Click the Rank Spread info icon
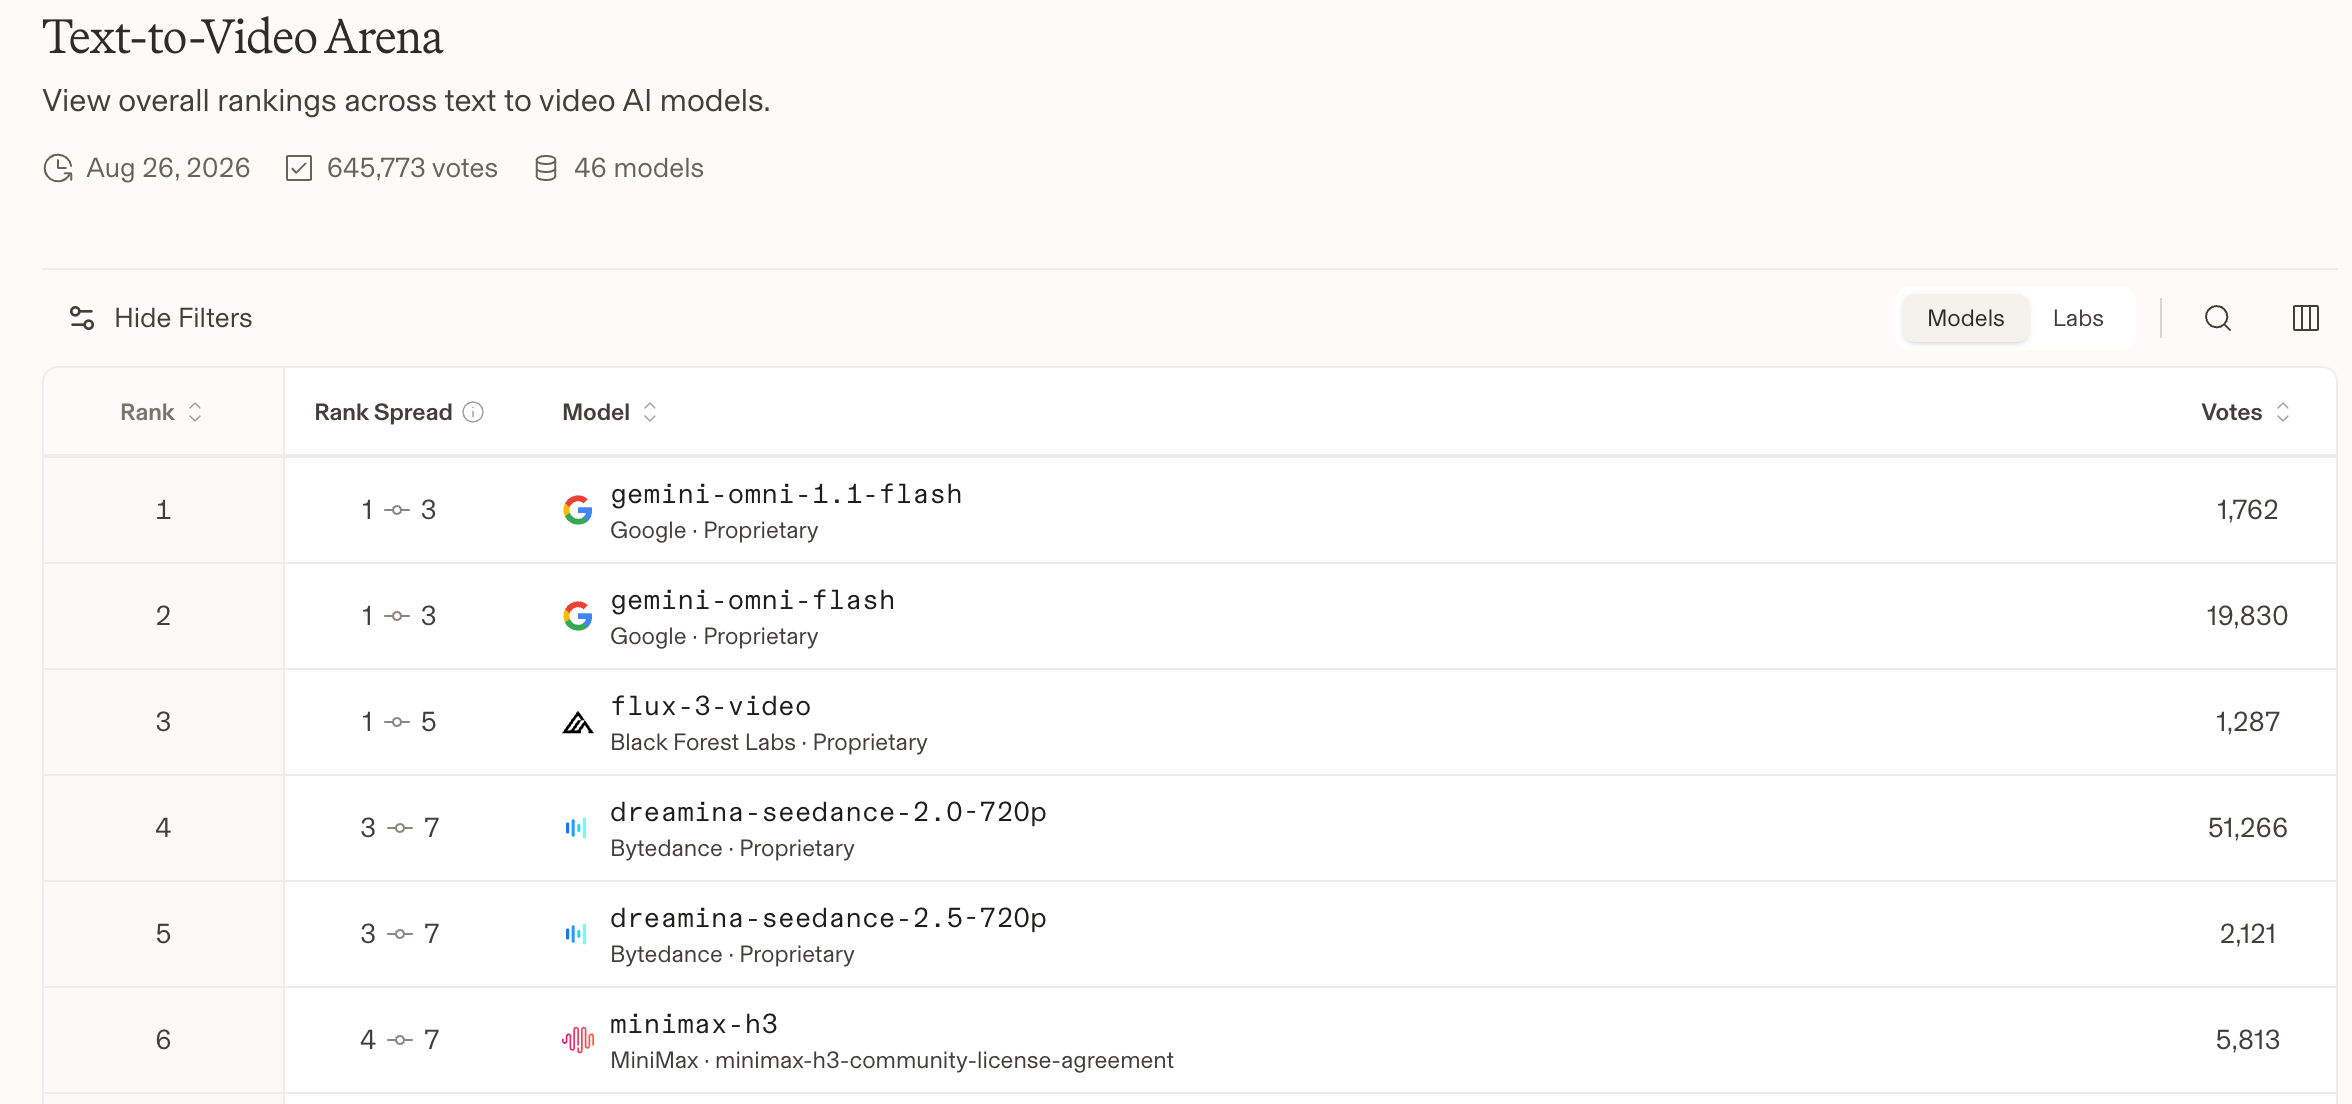Image resolution: width=2352 pixels, height=1104 pixels. (x=474, y=412)
